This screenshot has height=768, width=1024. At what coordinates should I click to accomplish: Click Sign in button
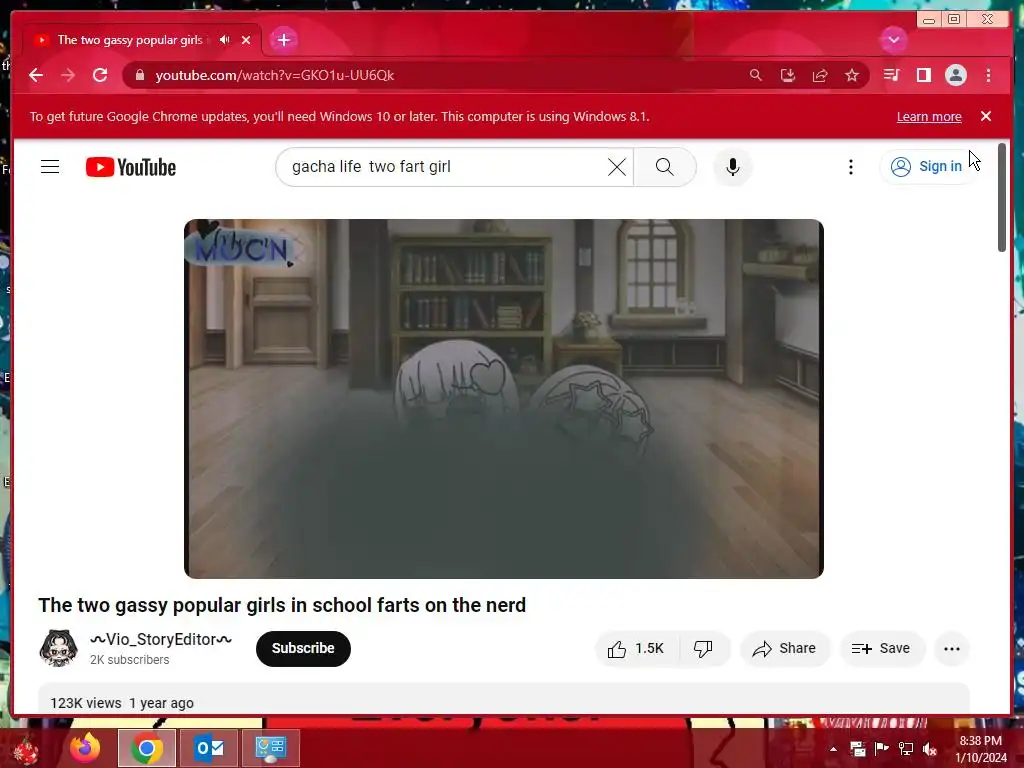click(927, 167)
